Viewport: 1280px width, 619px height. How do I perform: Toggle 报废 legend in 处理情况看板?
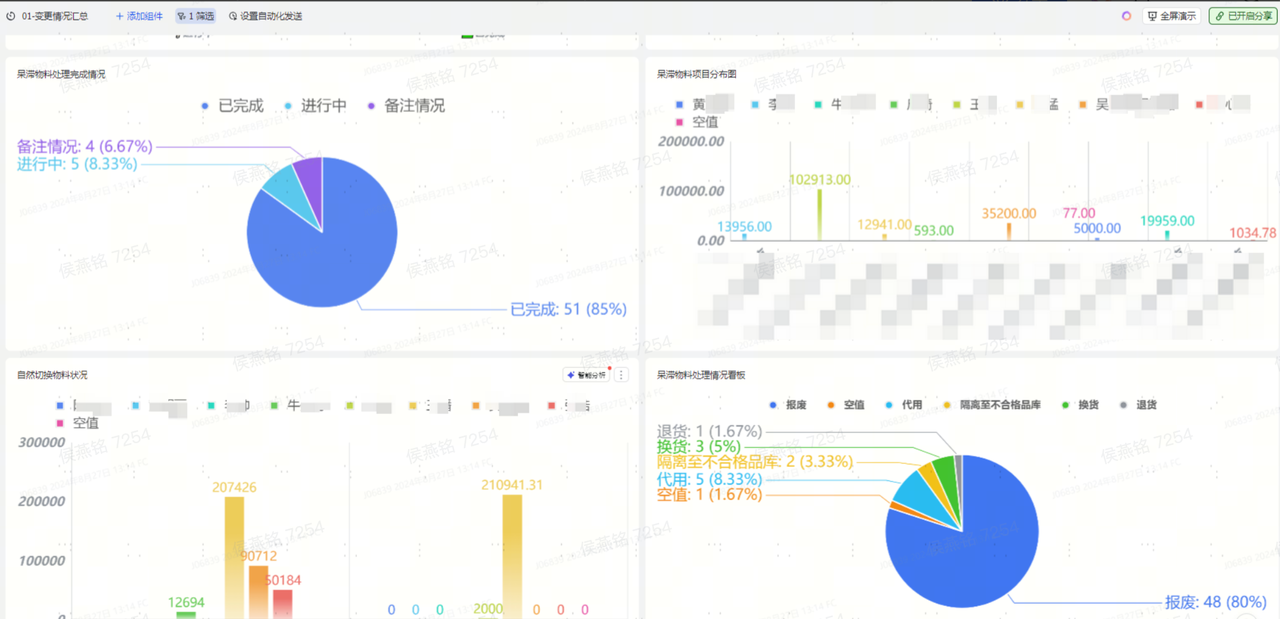(x=787, y=405)
